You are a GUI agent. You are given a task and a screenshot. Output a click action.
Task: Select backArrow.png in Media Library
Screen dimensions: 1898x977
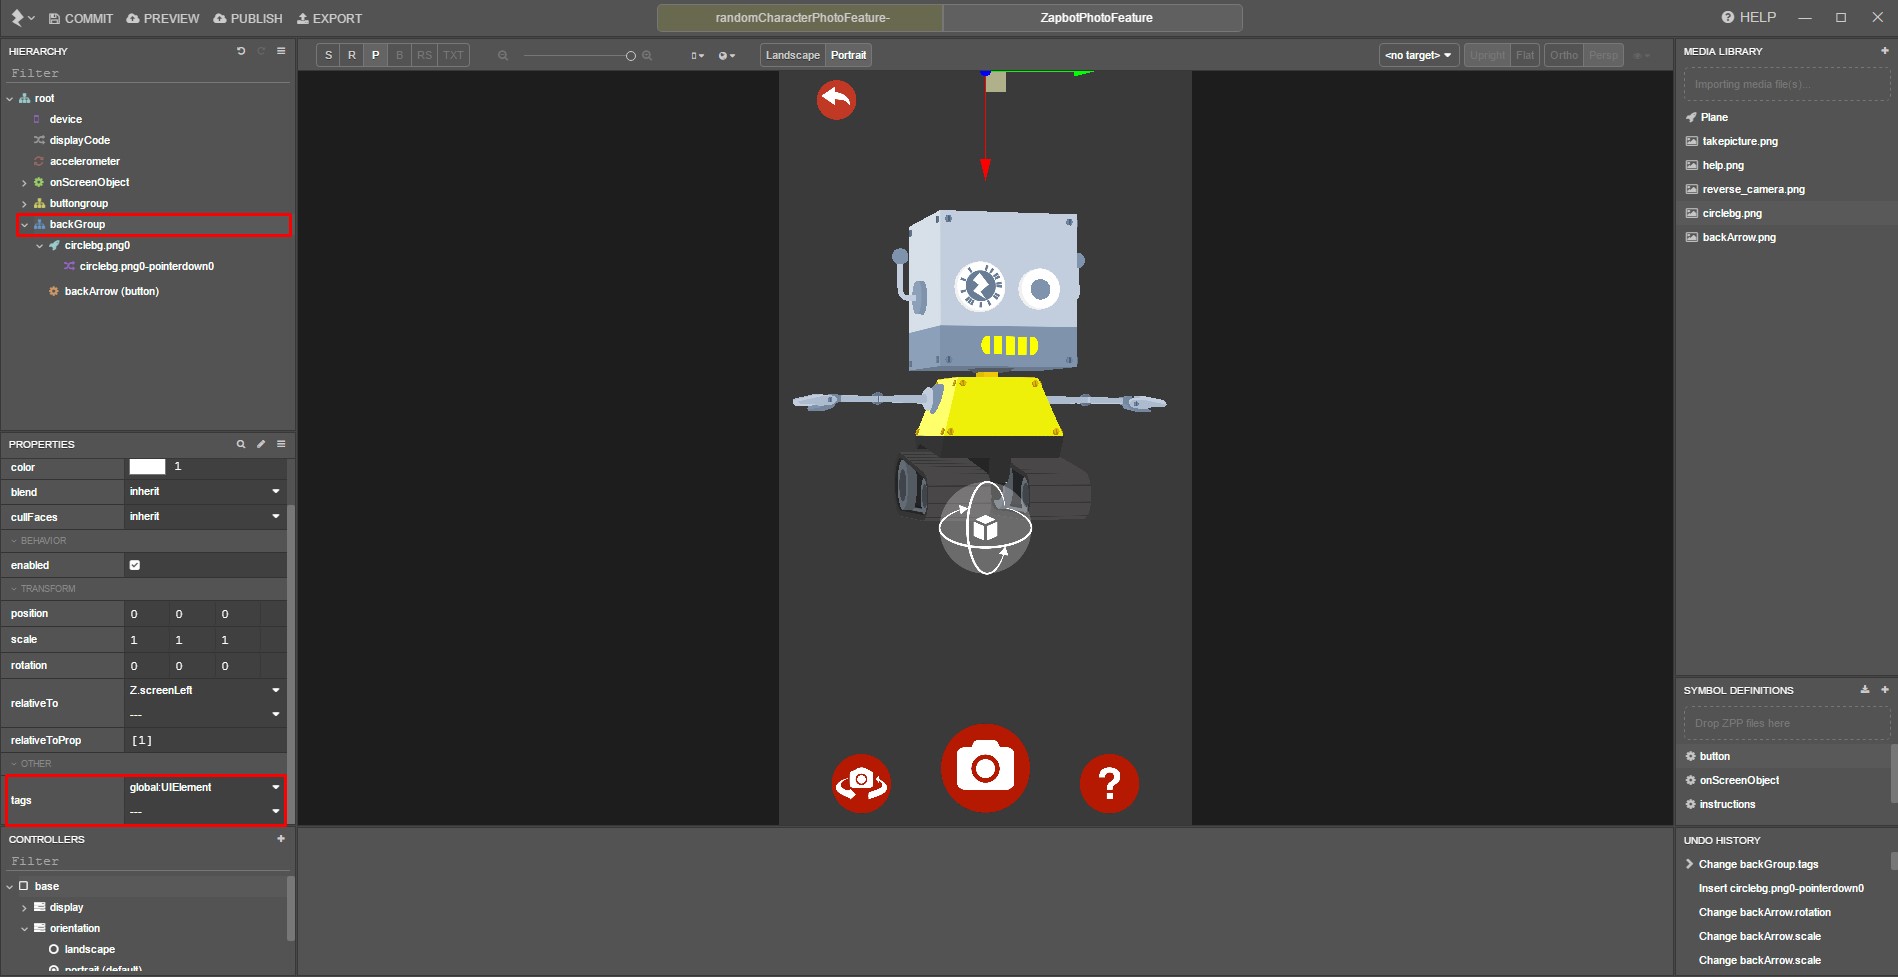(1739, 237)
